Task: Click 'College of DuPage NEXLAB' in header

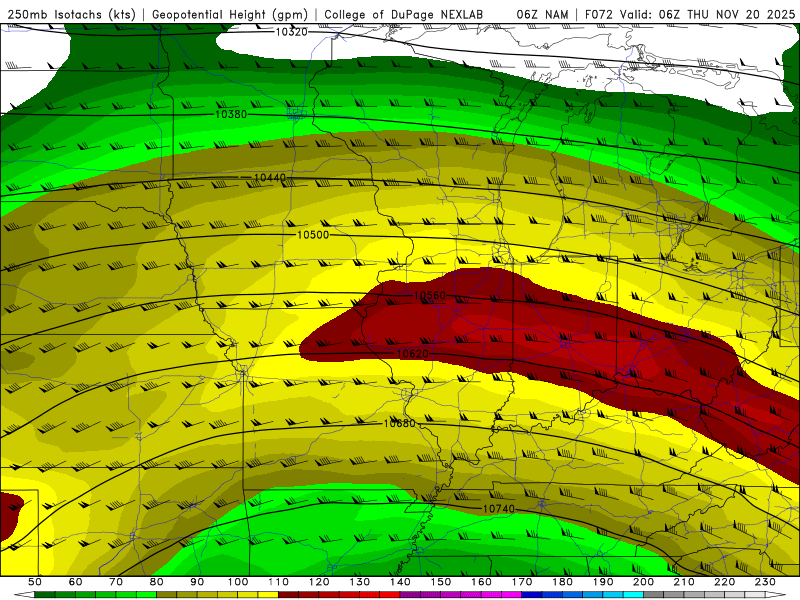Action: [x=403, y=14]
